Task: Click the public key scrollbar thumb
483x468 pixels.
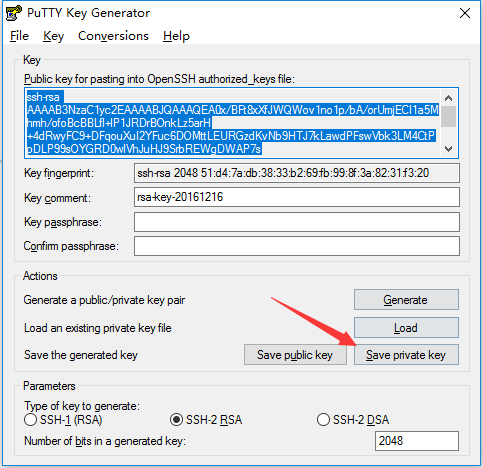Action: (x=449, y=116)
